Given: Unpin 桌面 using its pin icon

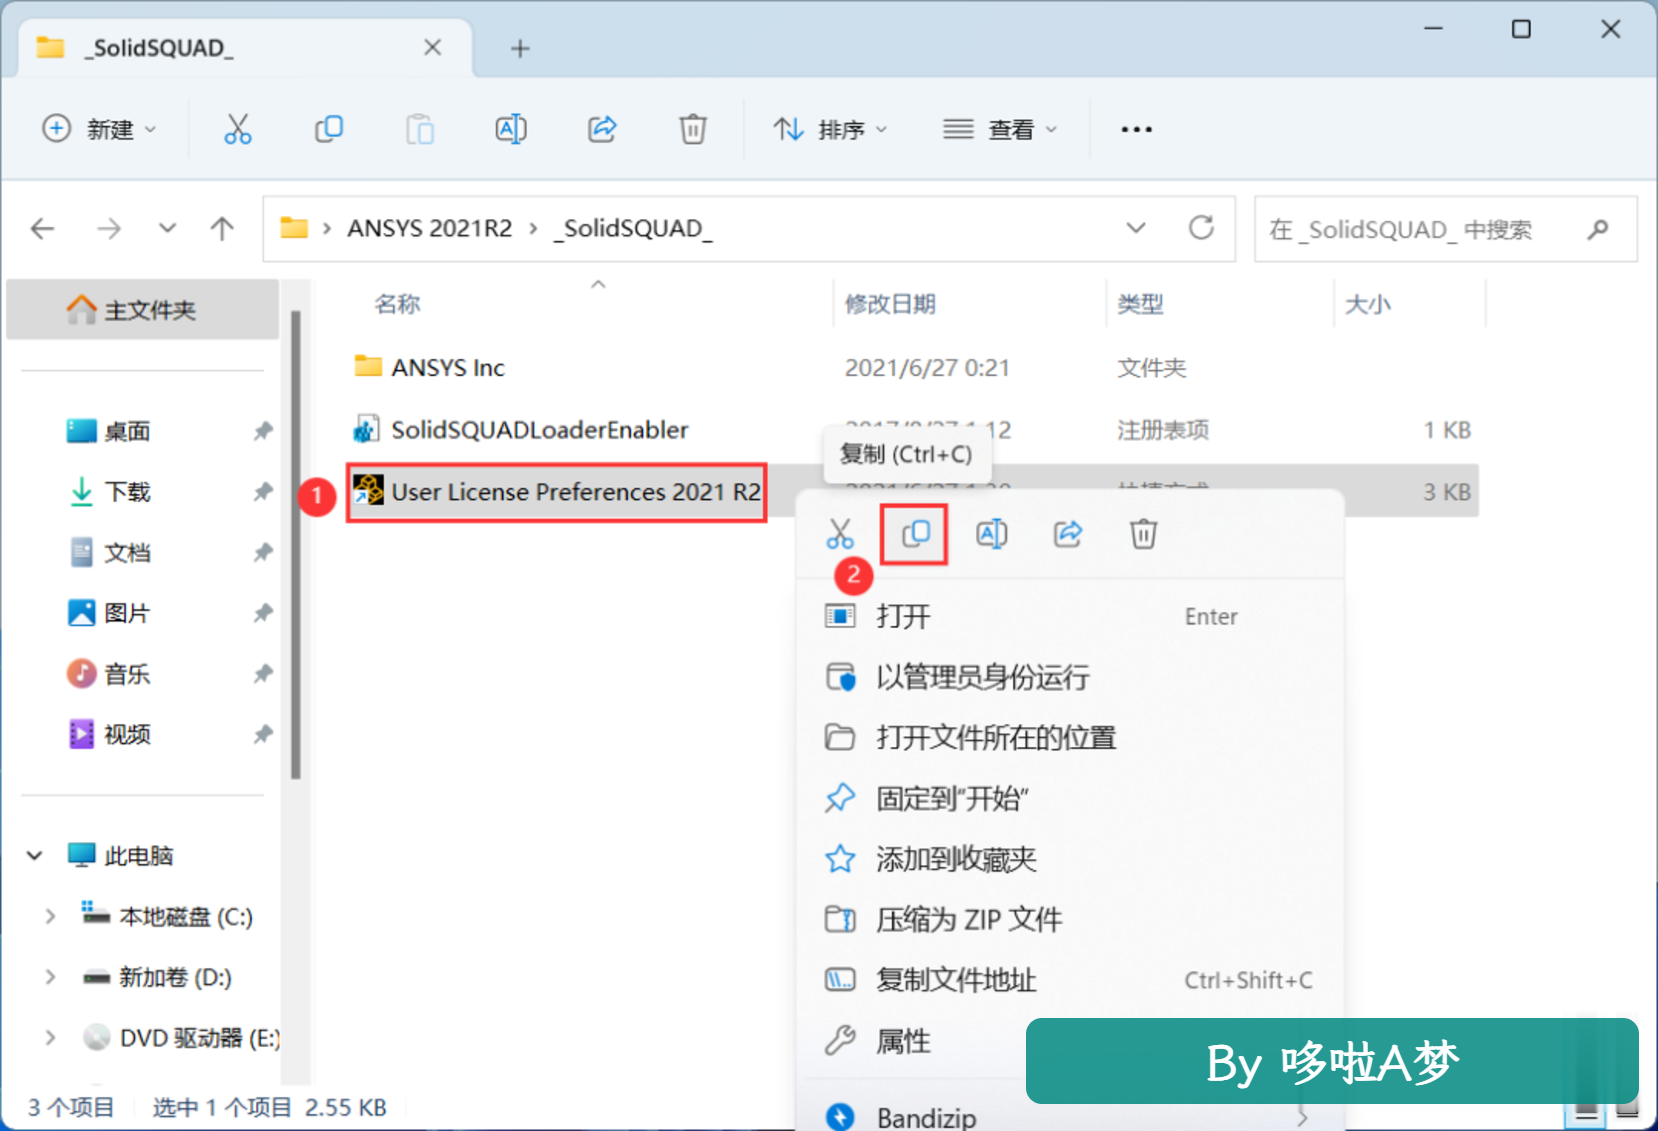Looking at the screenshot, I should [262, 431].
